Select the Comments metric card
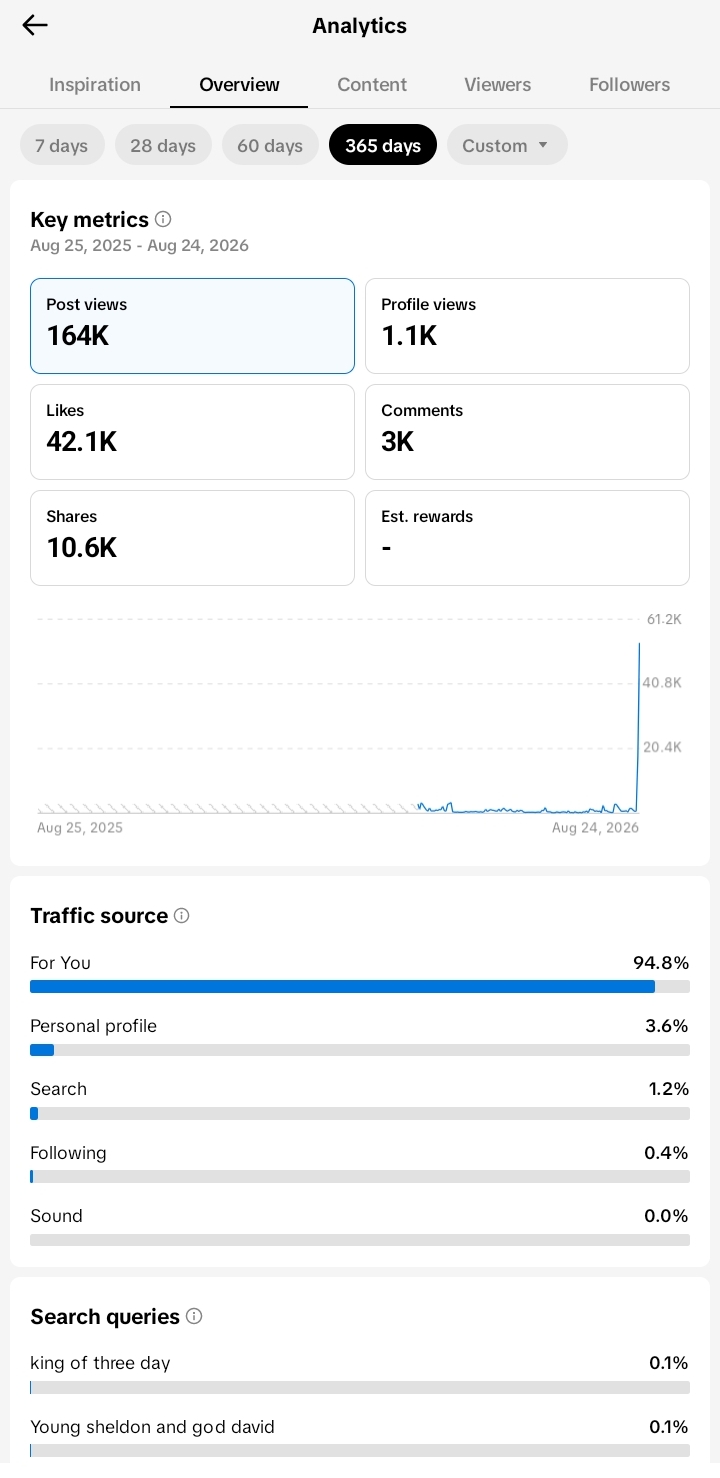Viewport: 720px width, 1478px height. pos(527,432)
